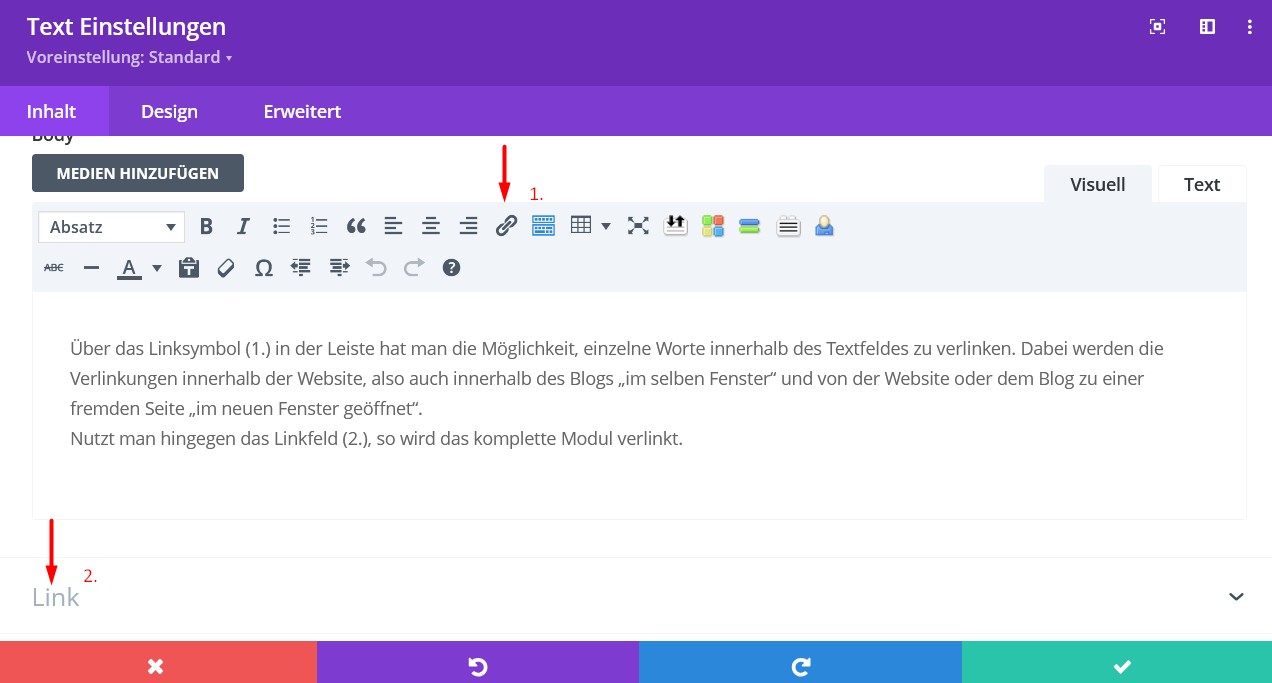
Task: Click the tabs shortcode icon
Action: coord(788,226)
